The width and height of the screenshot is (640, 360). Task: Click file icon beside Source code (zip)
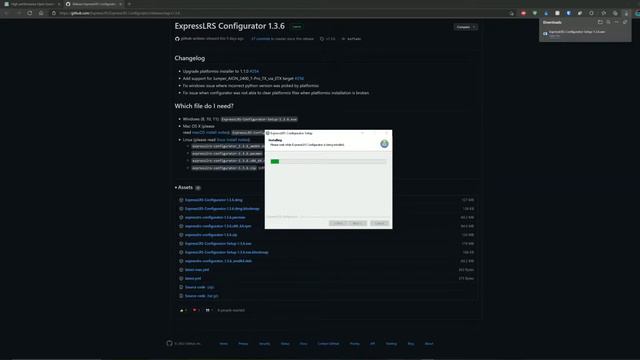tap(181, 287)
